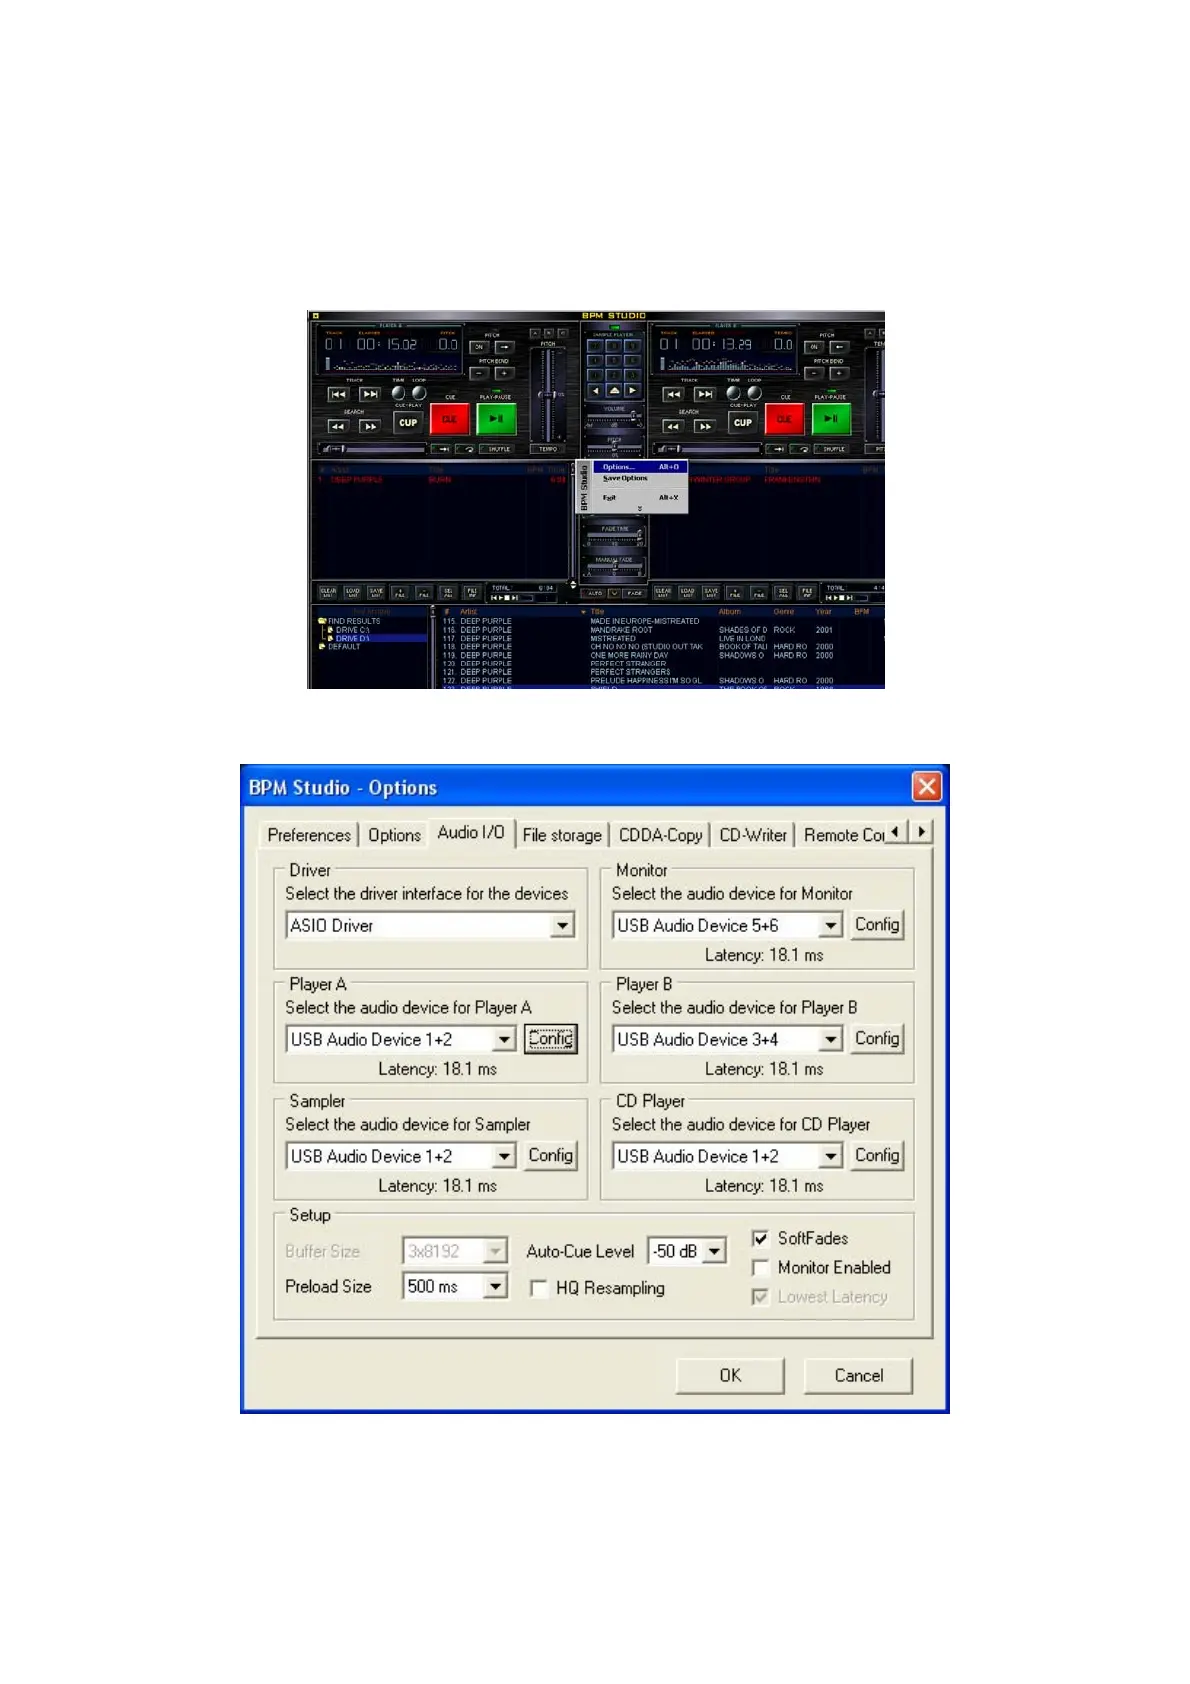The height and width of the screenshot is (1684, 1190).
Task: Enable the Monitor Enabled checkbox
Action: (760, 1268)
